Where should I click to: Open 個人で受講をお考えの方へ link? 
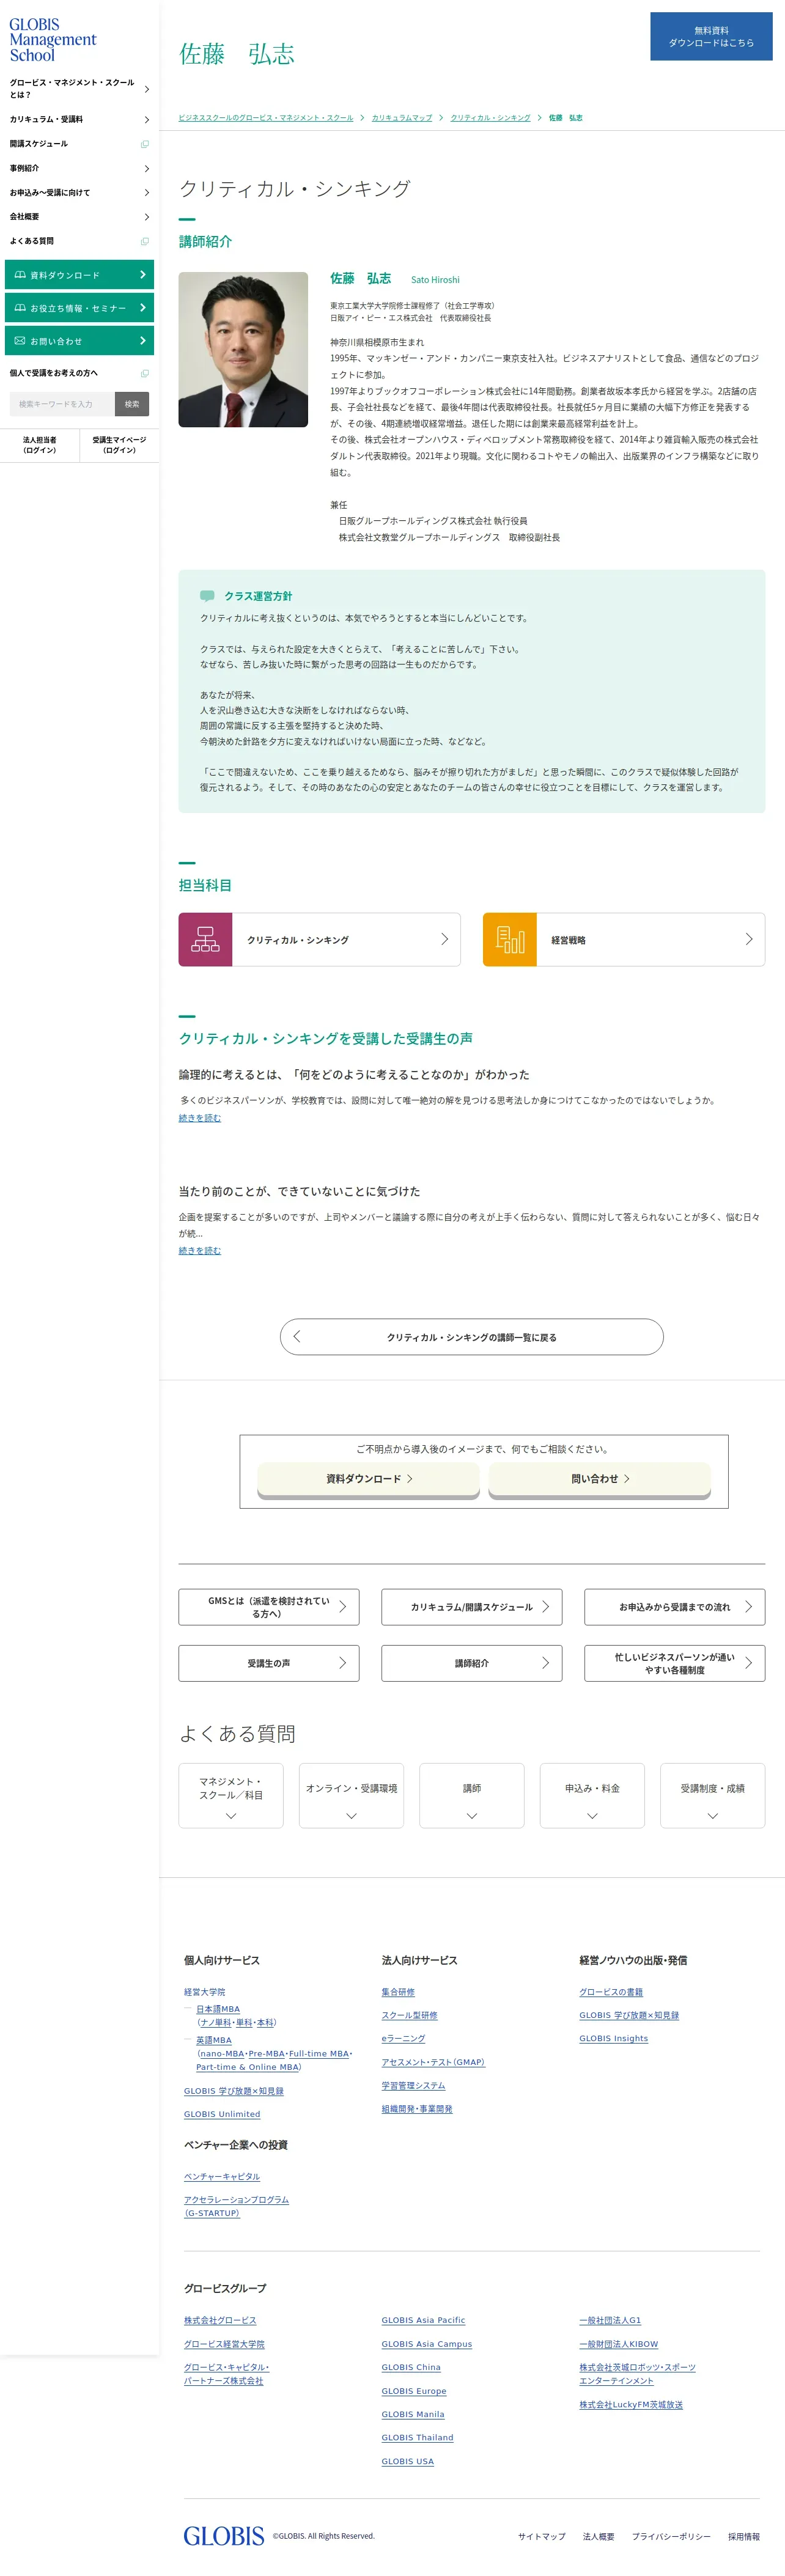pyautogui.click(x=79, y=373)
